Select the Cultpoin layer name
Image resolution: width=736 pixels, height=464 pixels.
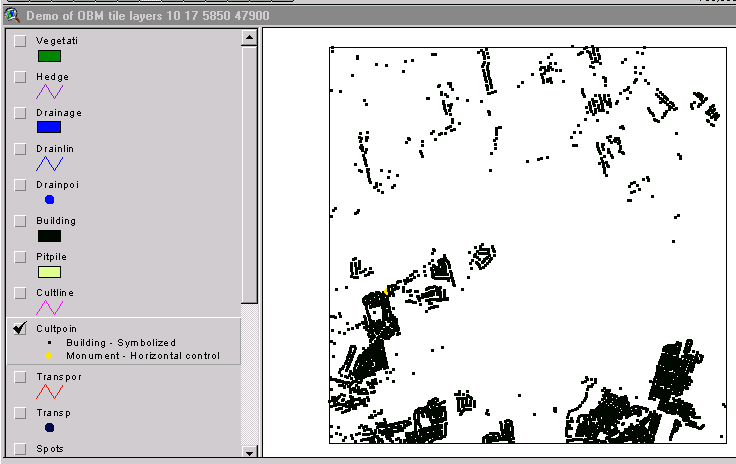[56, 329]
